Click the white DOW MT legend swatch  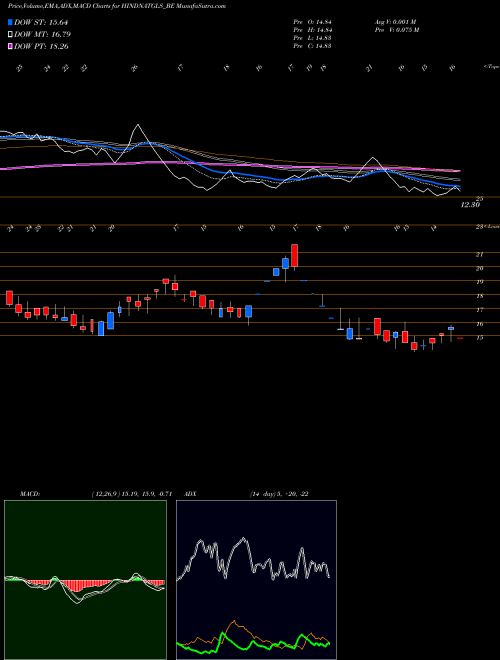click(10, 35)
